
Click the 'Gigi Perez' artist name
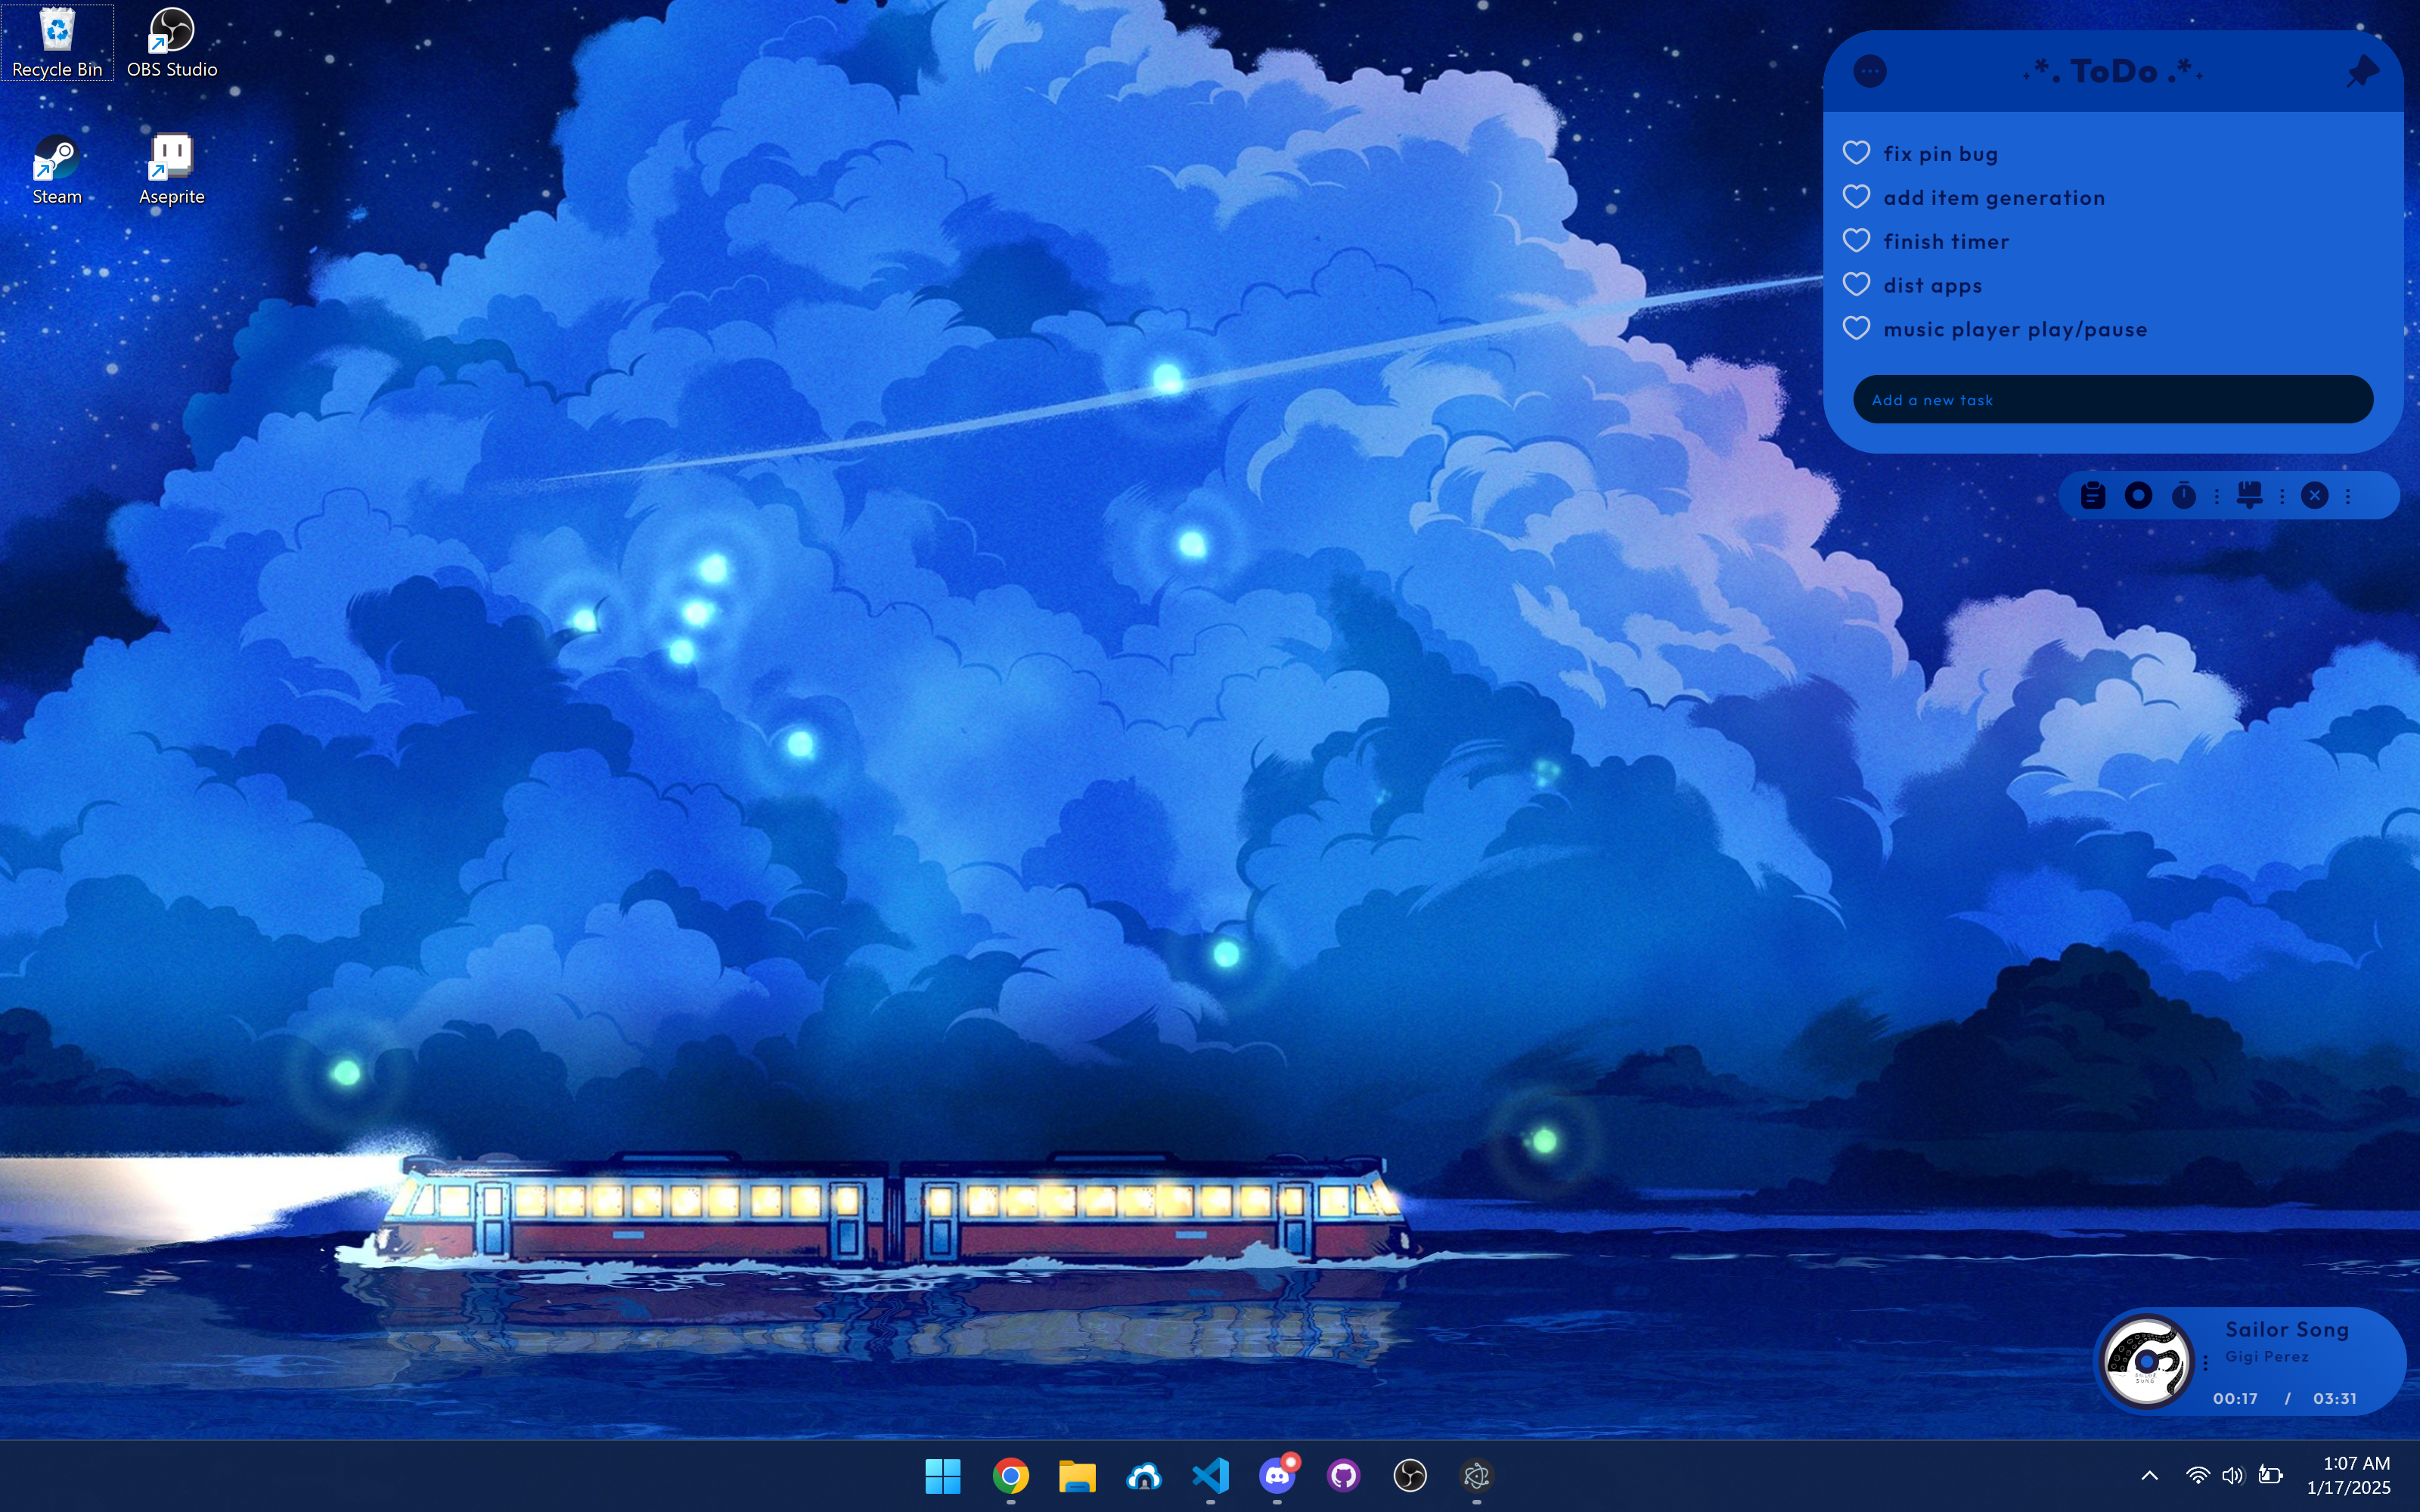click(2267, 1357)
